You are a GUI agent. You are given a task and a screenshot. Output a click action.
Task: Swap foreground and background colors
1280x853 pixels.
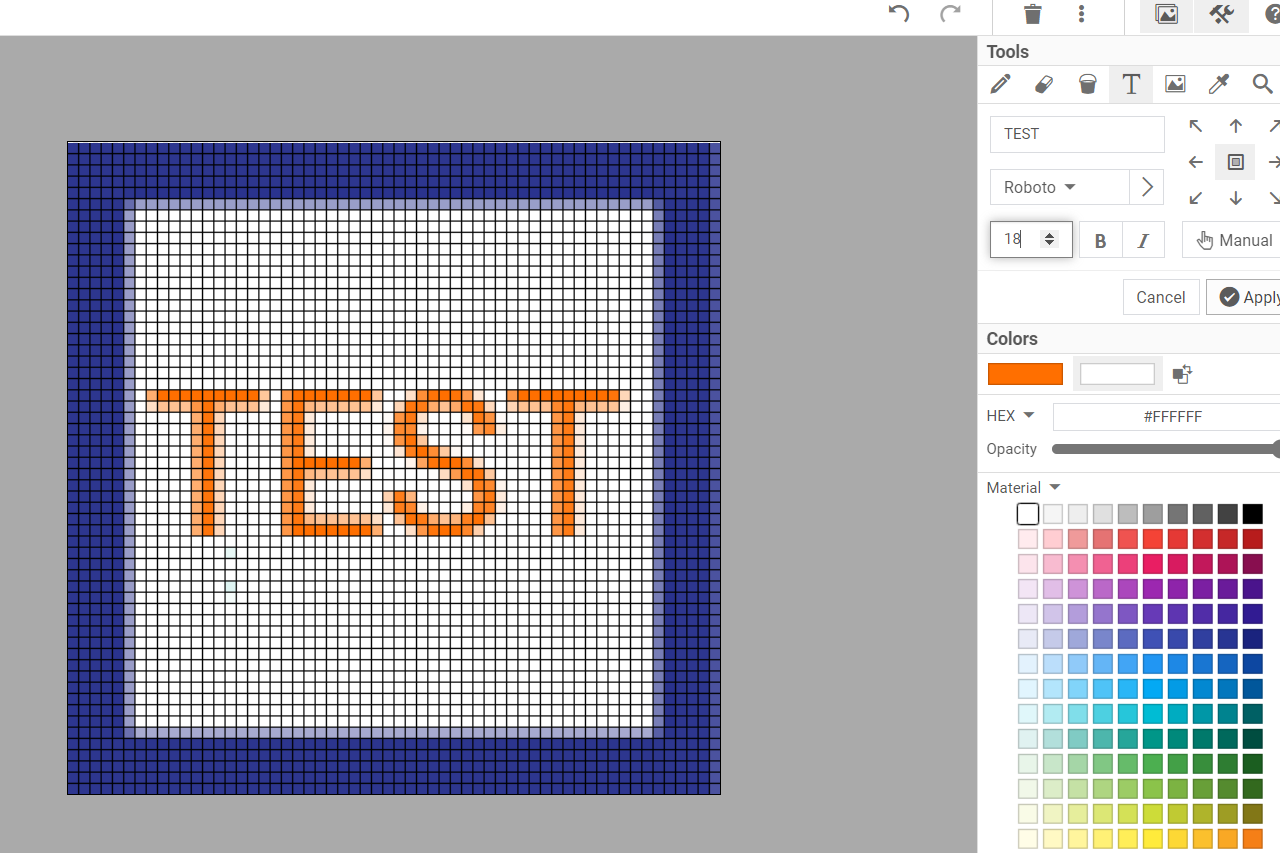click(x=1183, y=374)
